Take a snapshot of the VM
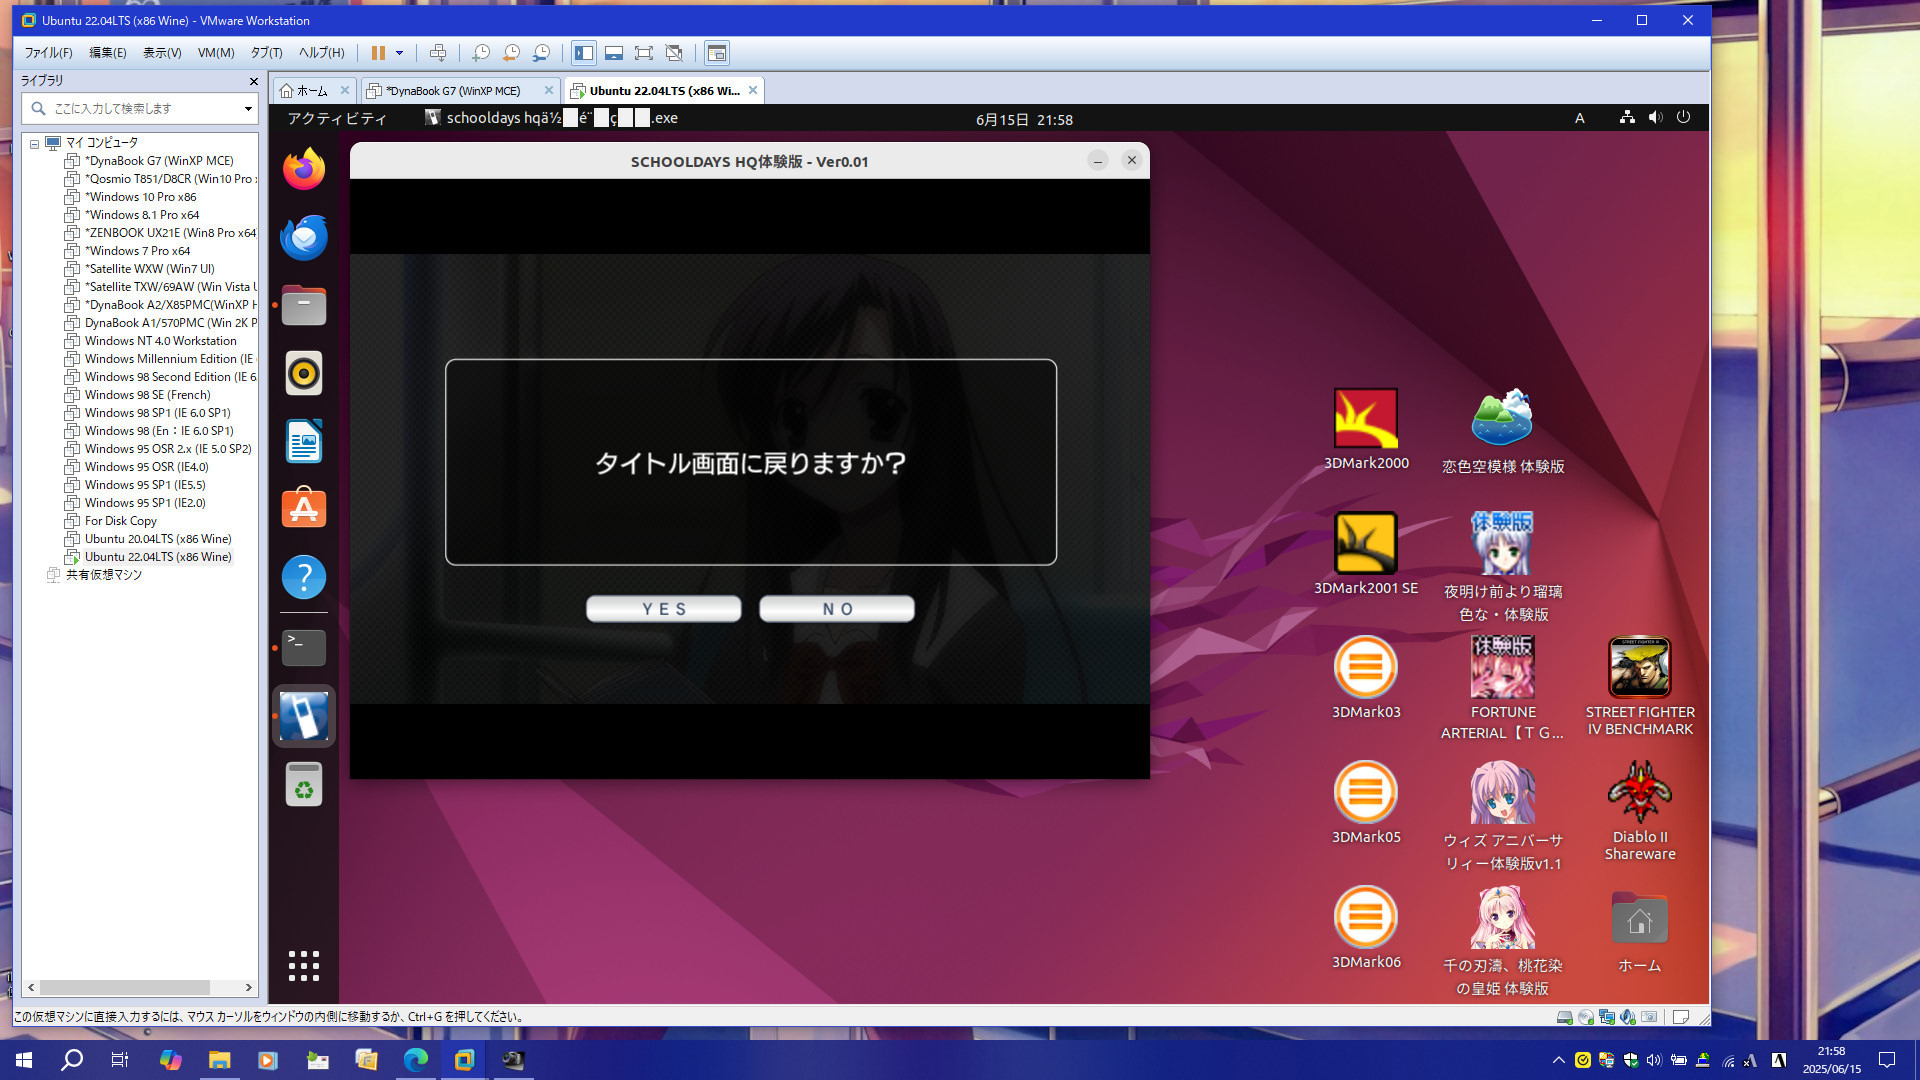1920x1080 pixels. tap(481, 53)
